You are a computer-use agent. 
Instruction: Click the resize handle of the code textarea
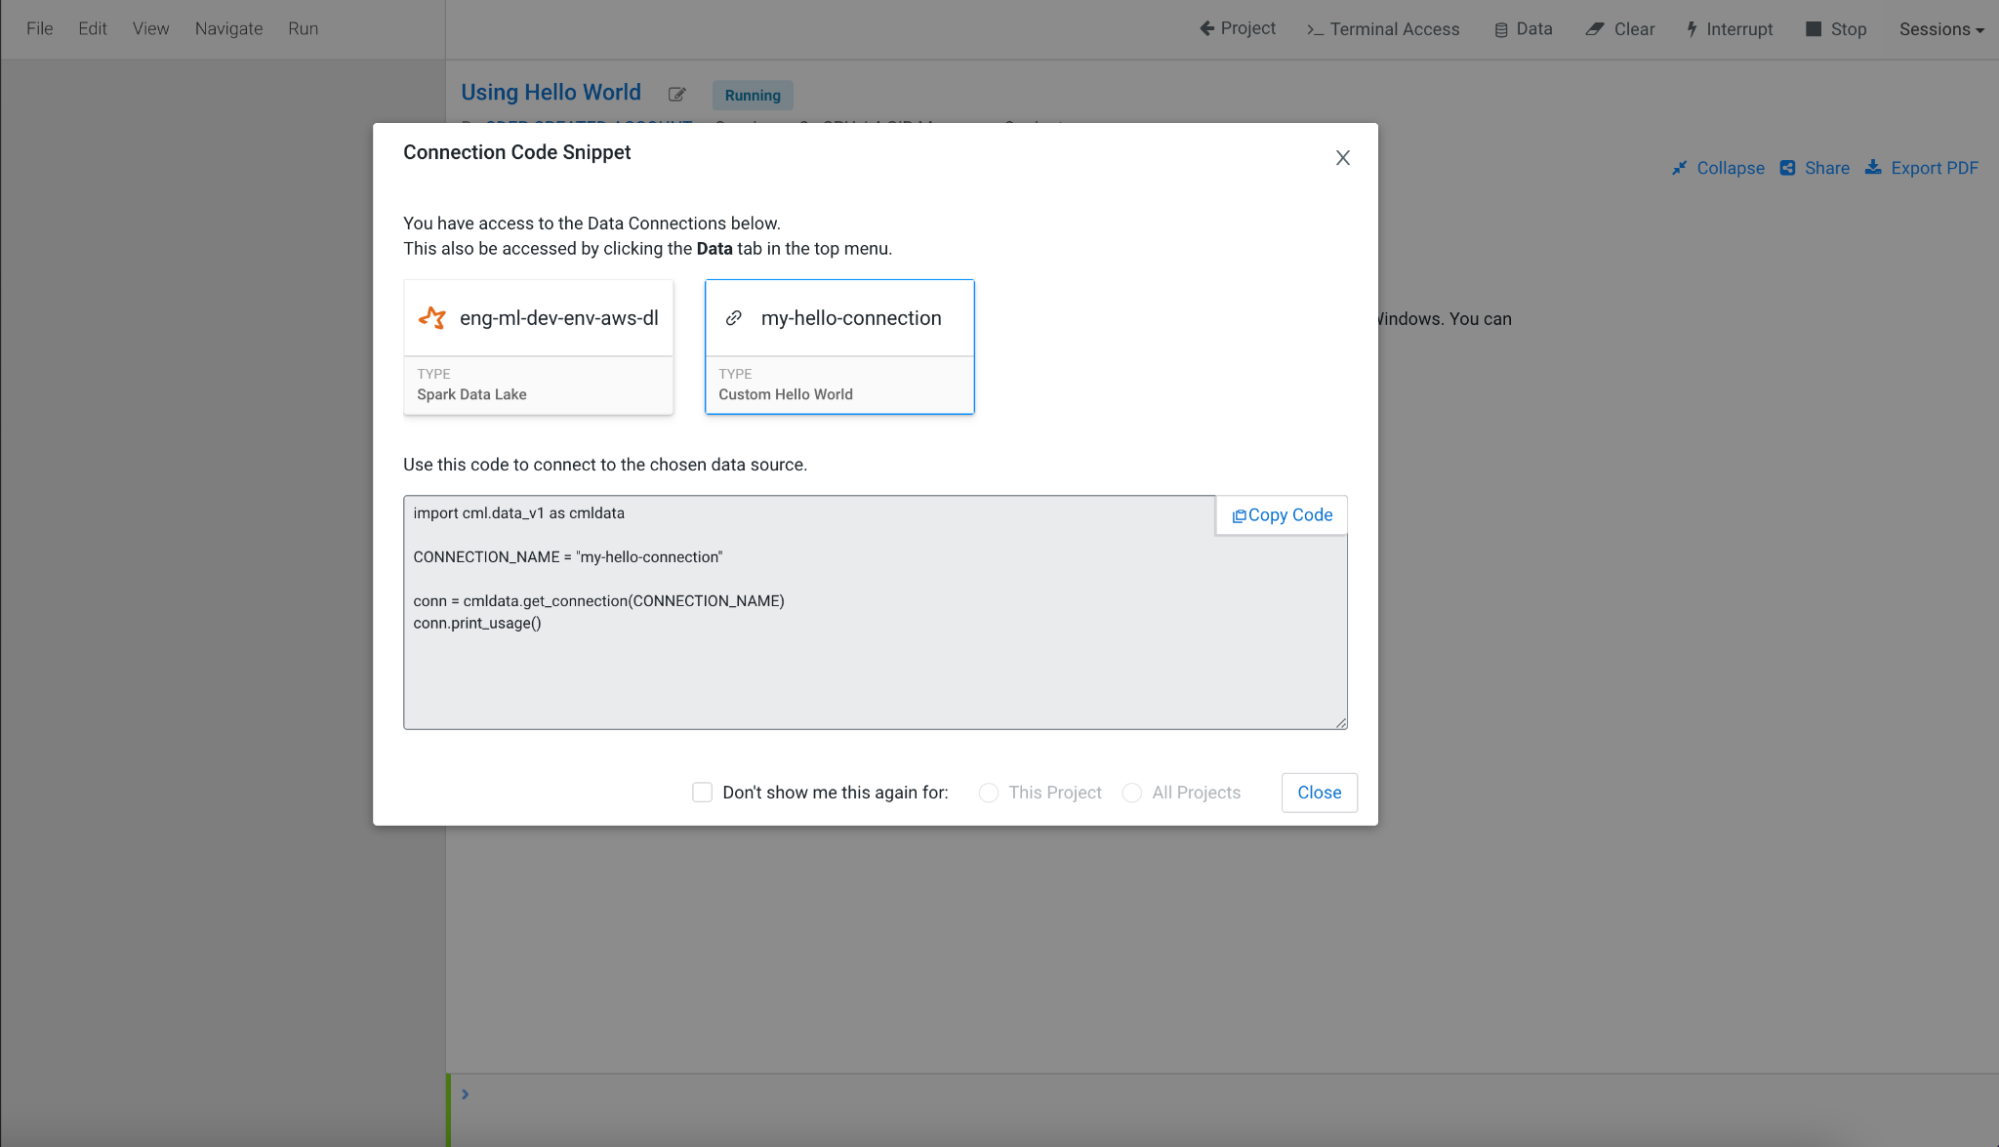tap(1340, 722)
